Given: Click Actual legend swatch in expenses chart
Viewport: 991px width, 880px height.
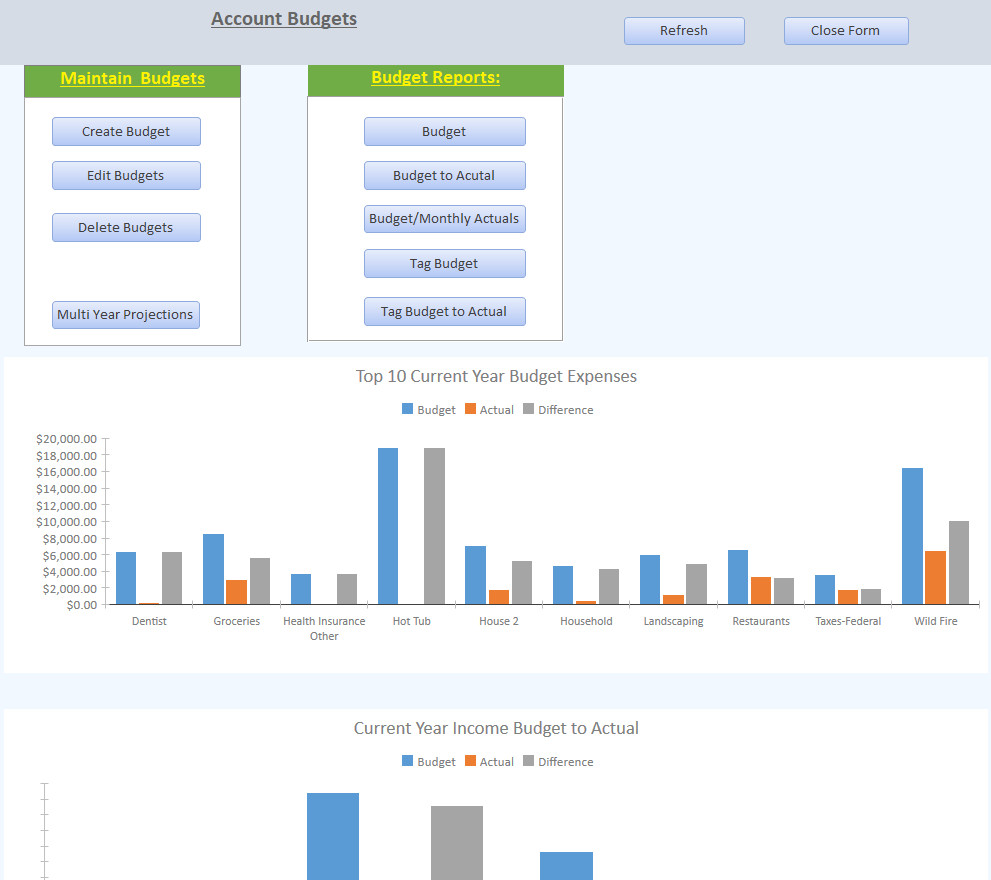Looking at the screenshot, I should point(470,409).
